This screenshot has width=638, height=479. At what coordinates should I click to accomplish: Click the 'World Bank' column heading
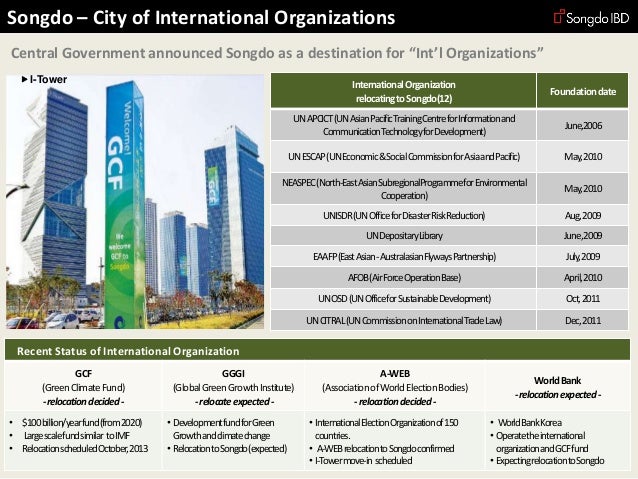pyautogui.click(x=557, y=381)
